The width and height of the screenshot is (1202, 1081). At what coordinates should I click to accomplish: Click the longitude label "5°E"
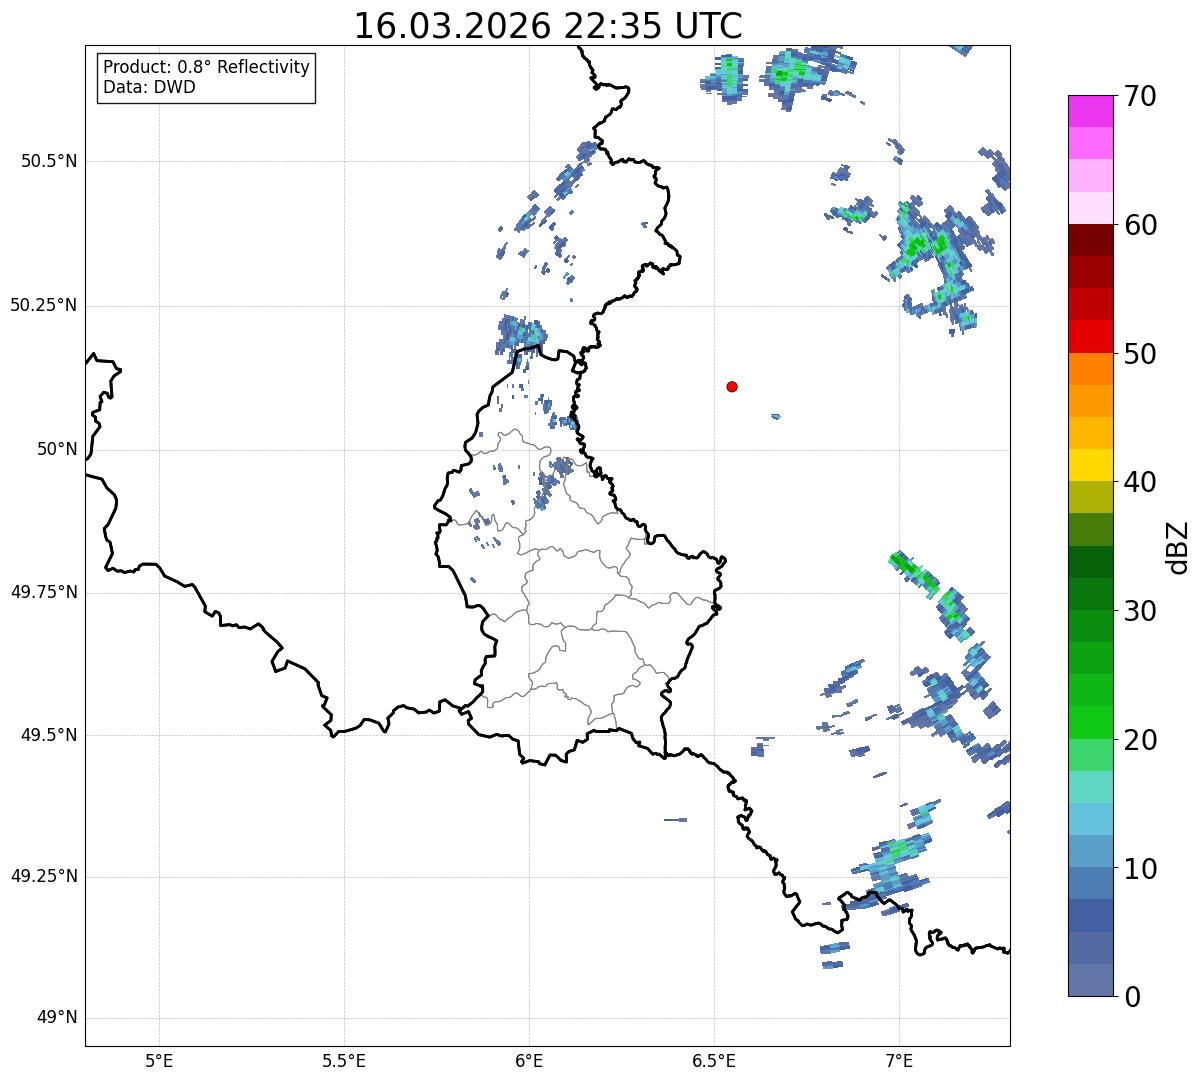(x=159, y=1061)
